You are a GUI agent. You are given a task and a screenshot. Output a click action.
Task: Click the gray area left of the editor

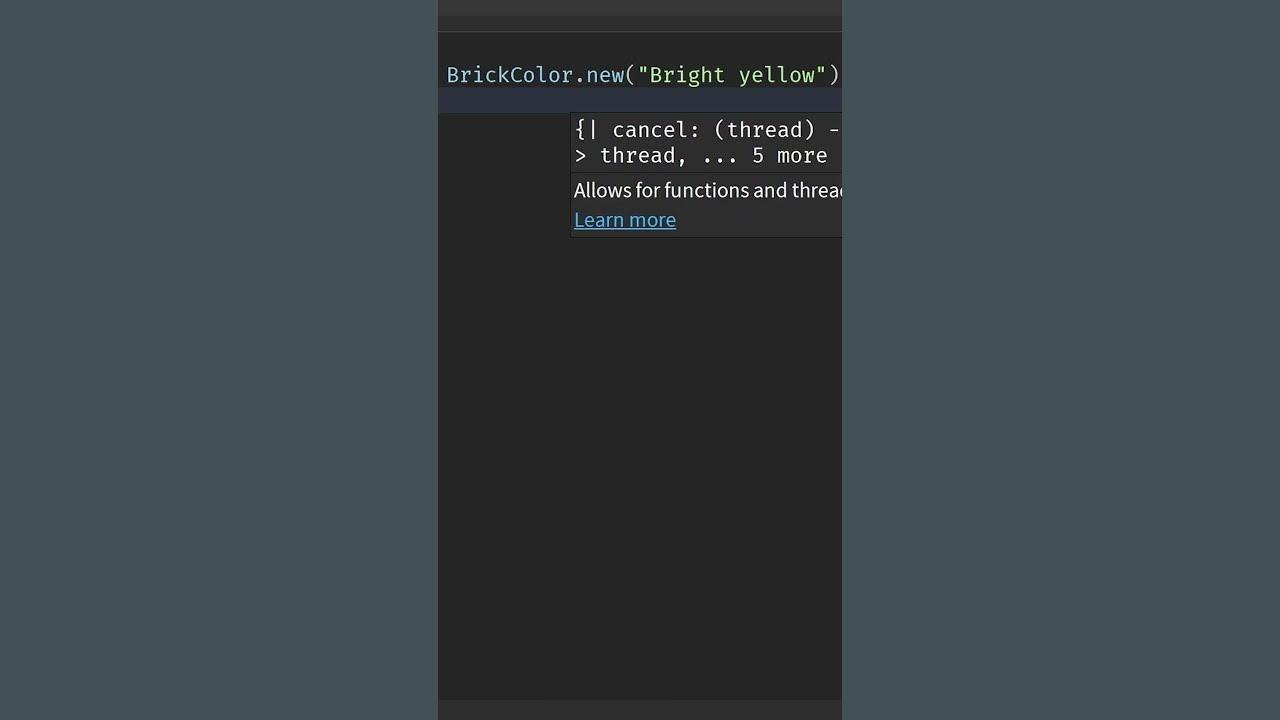tap(218, 360)
